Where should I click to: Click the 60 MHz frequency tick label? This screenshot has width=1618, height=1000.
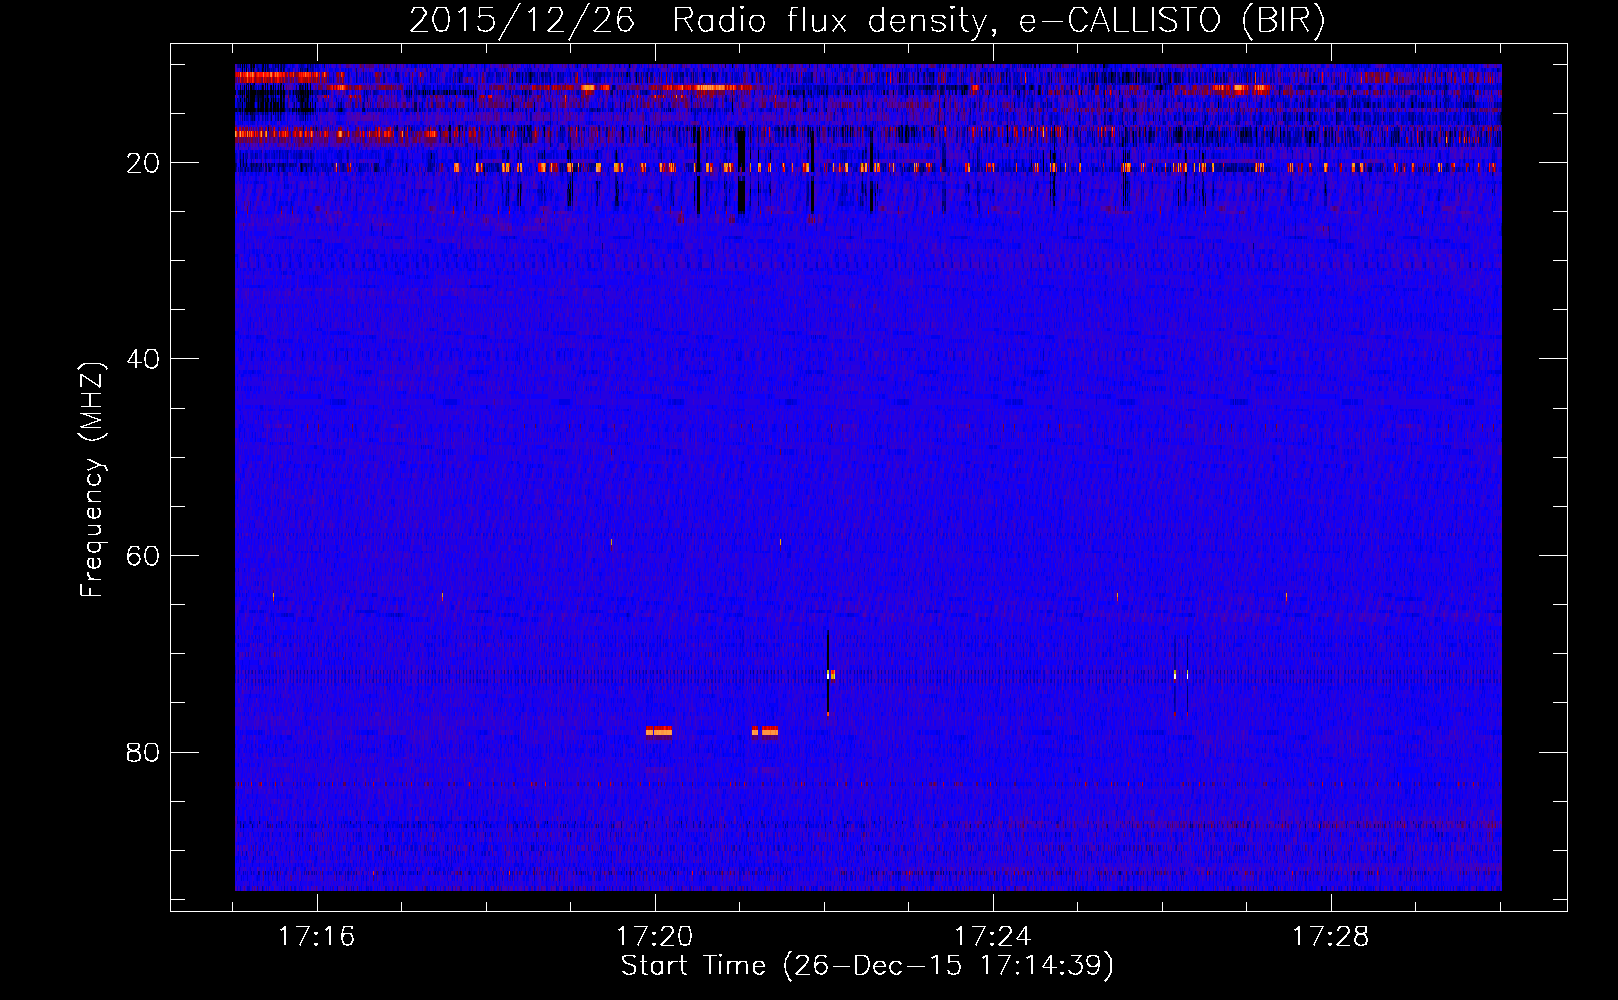[x=144, y=556]
